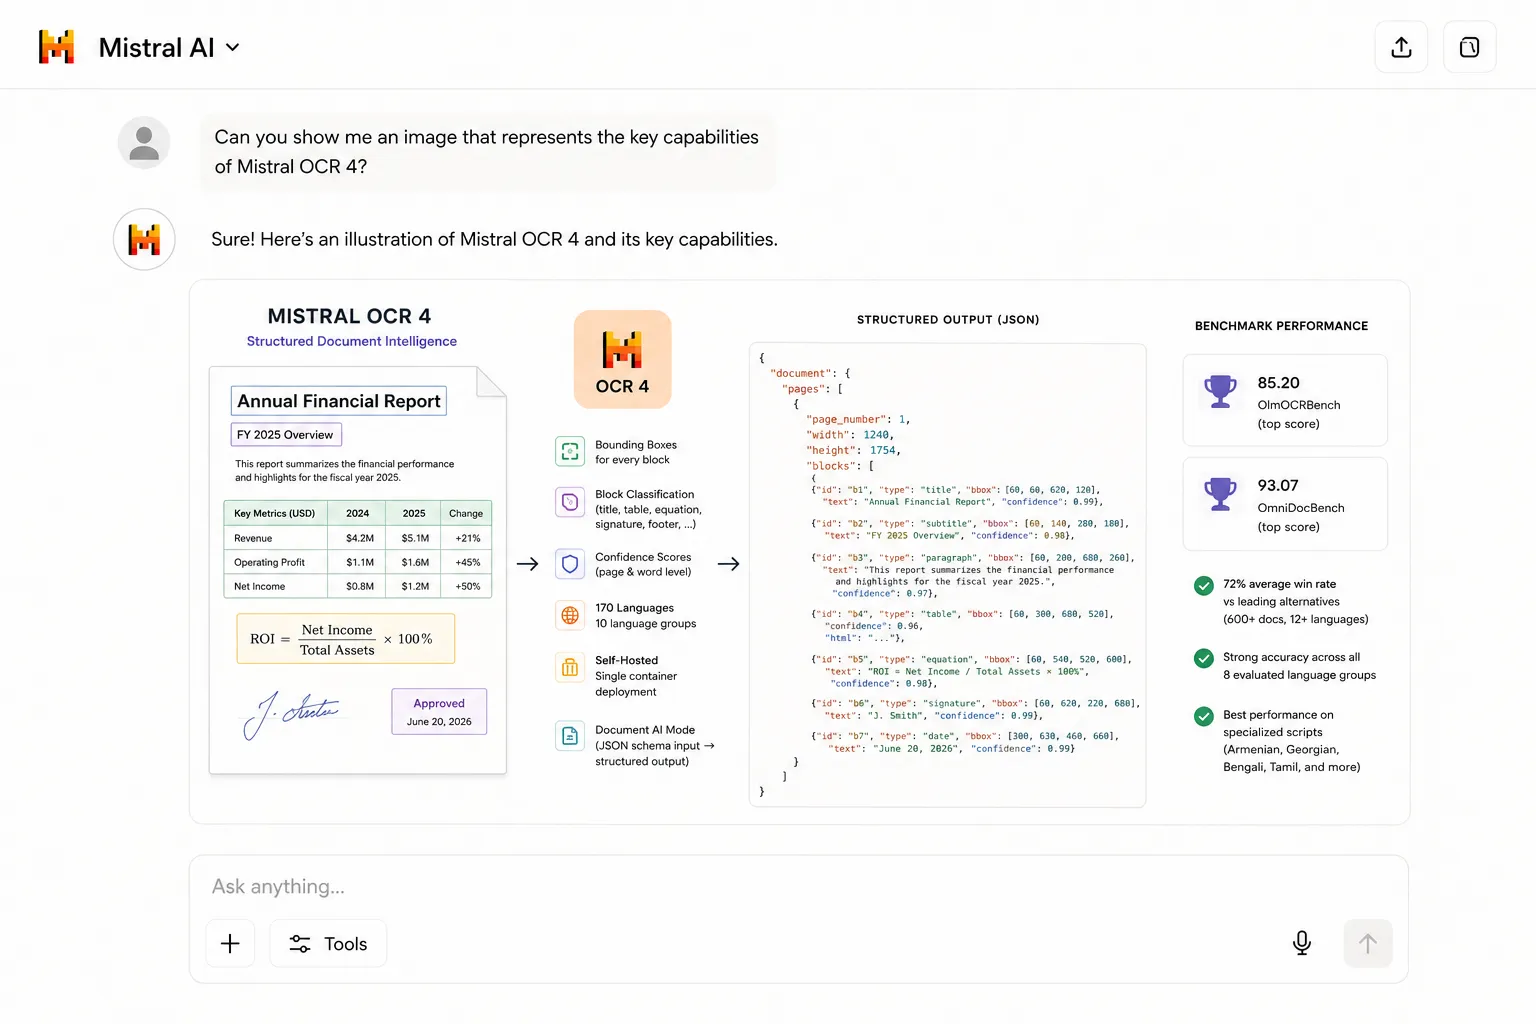This screenshot has width=1536, height=1024.
Task: Click the trophy icon next to 93.07
Action: 1220,494
